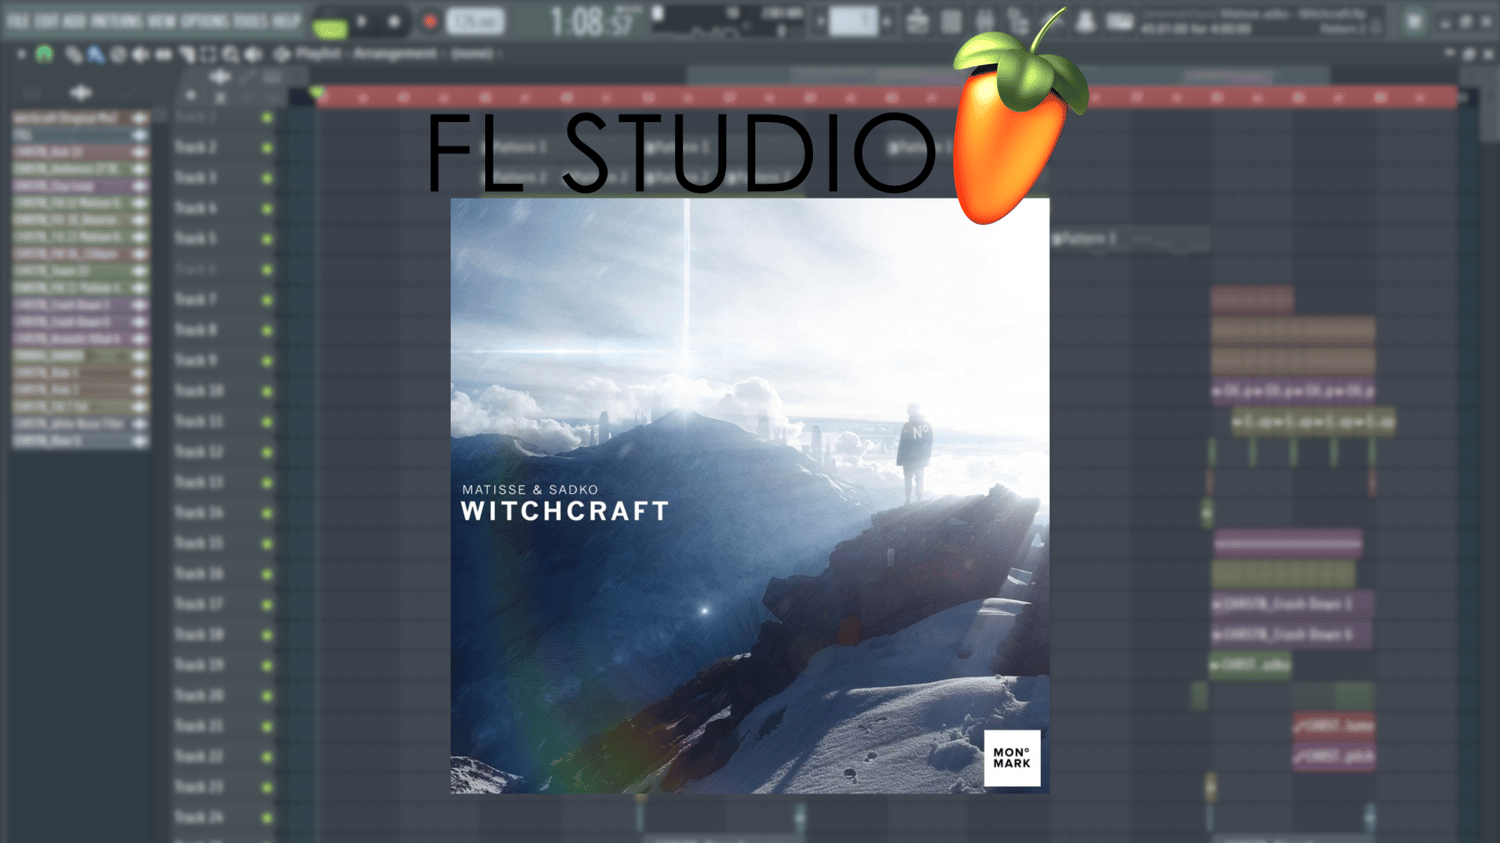This screenshot has height=843, width=1500.
Task: Step to the previous pattern with left arrow
Action: pyautogui.click(x=820, y=21)
